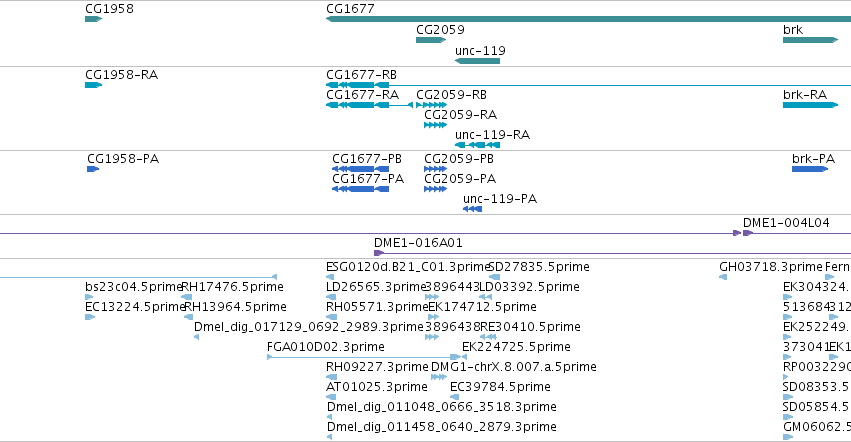Open the DME1-016A01 clone label
The width and height of the screenshot is (851, 442).
(x=418, y=243)
